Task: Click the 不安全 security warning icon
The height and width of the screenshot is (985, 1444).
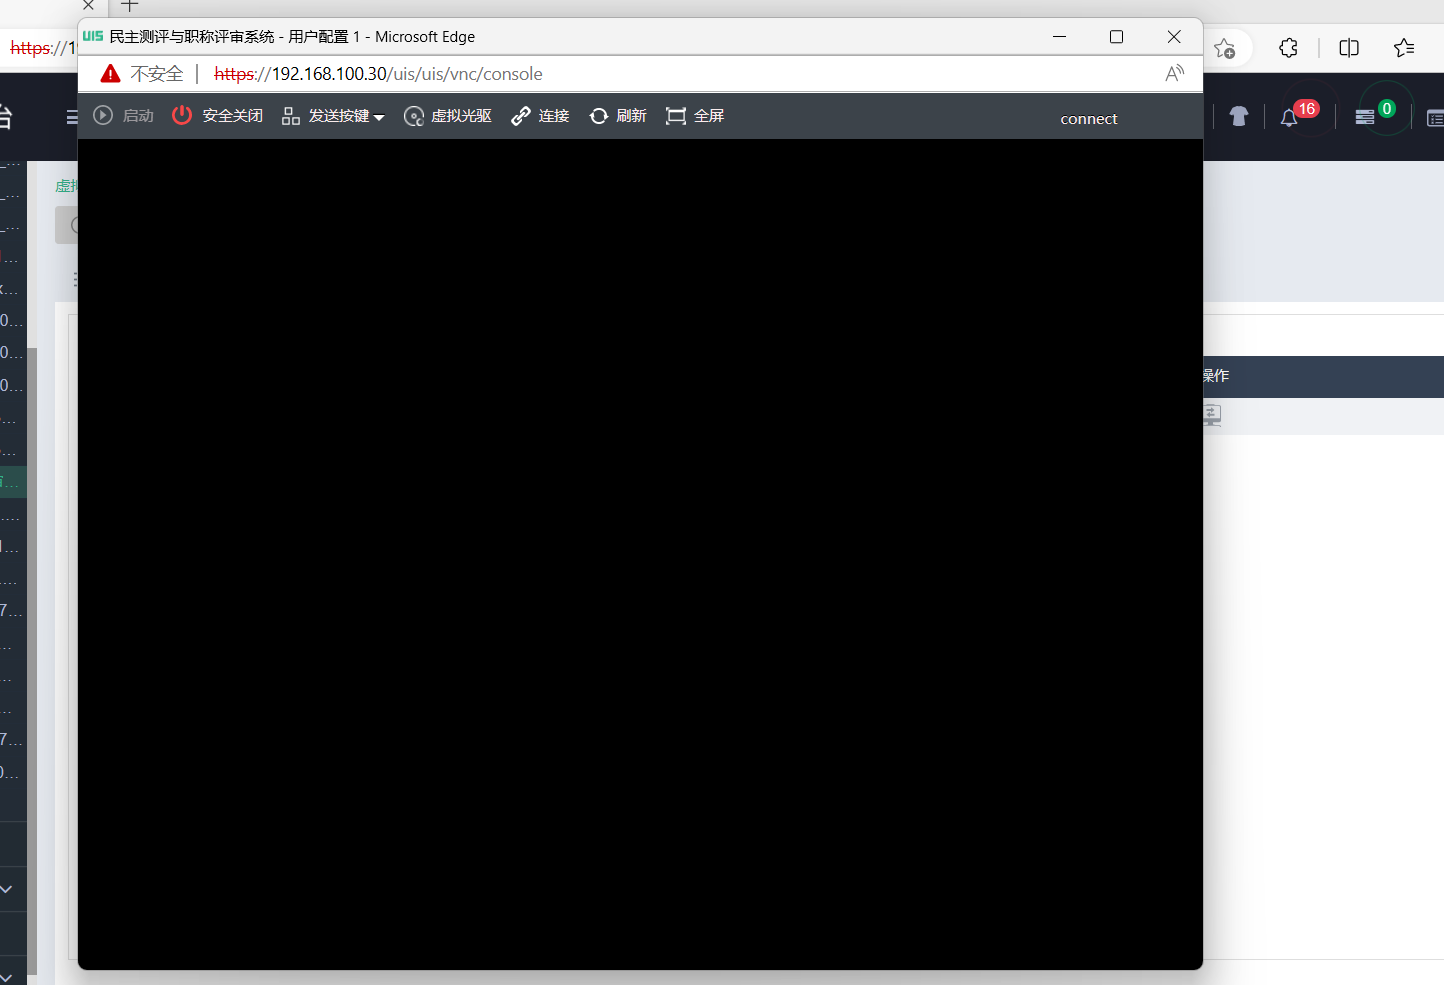Action: click(111, 74)
